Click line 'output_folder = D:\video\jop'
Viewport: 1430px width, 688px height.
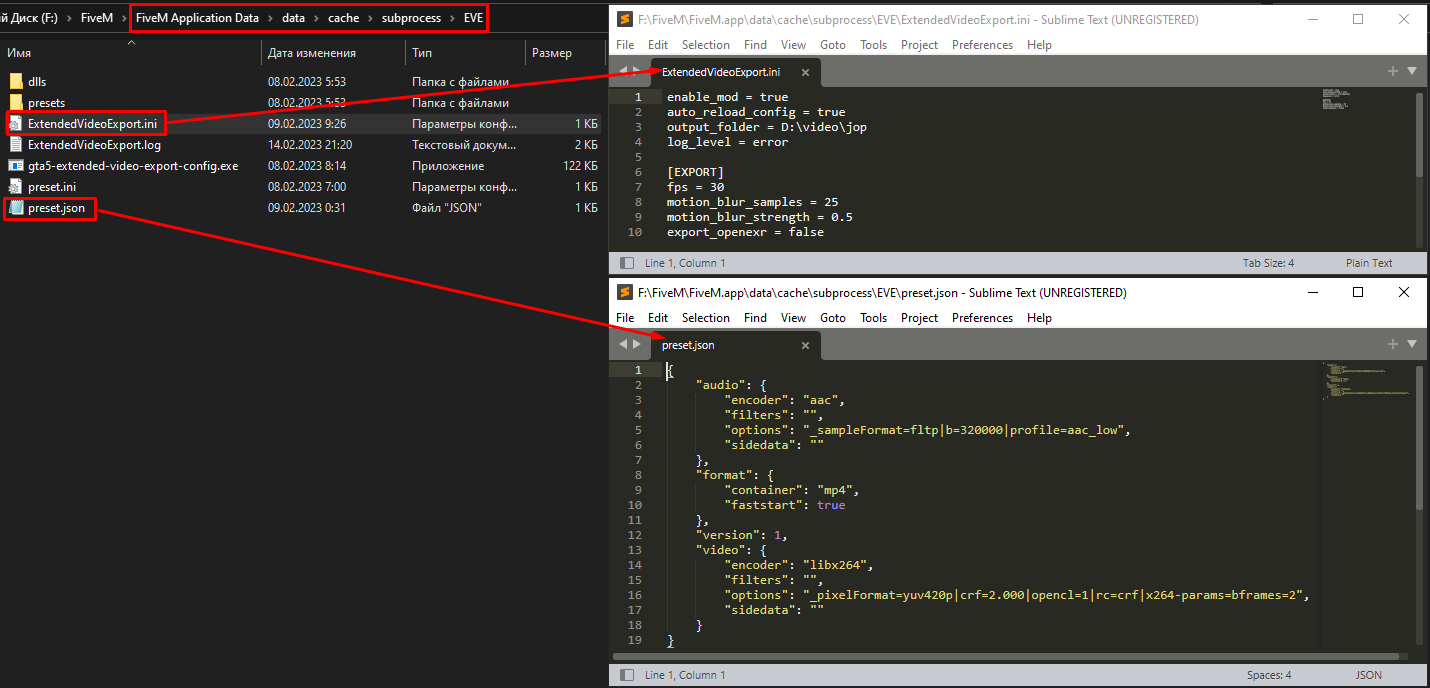[768, 127]
